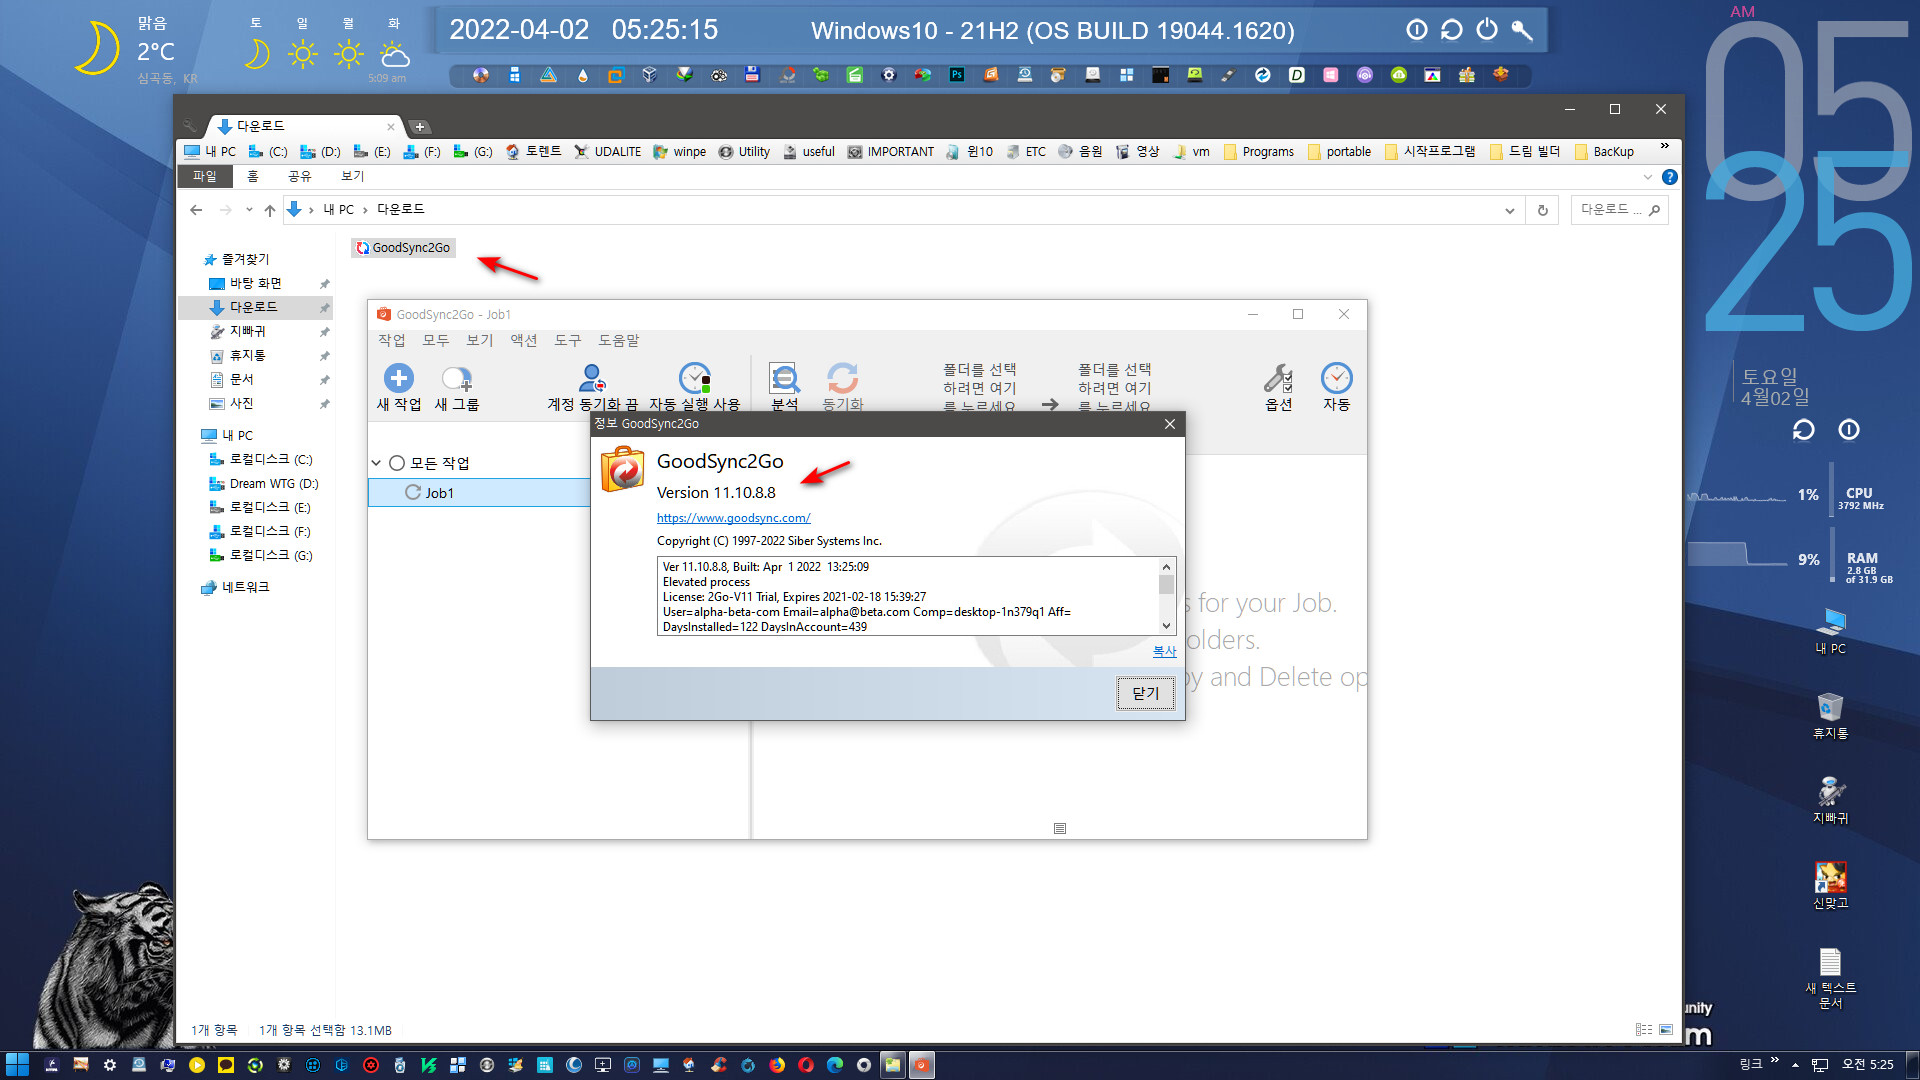Viewport: 1920px width, 1080px height.
Task: Select the GoodSync2Go file in Explorer
Action: point(403,248)
